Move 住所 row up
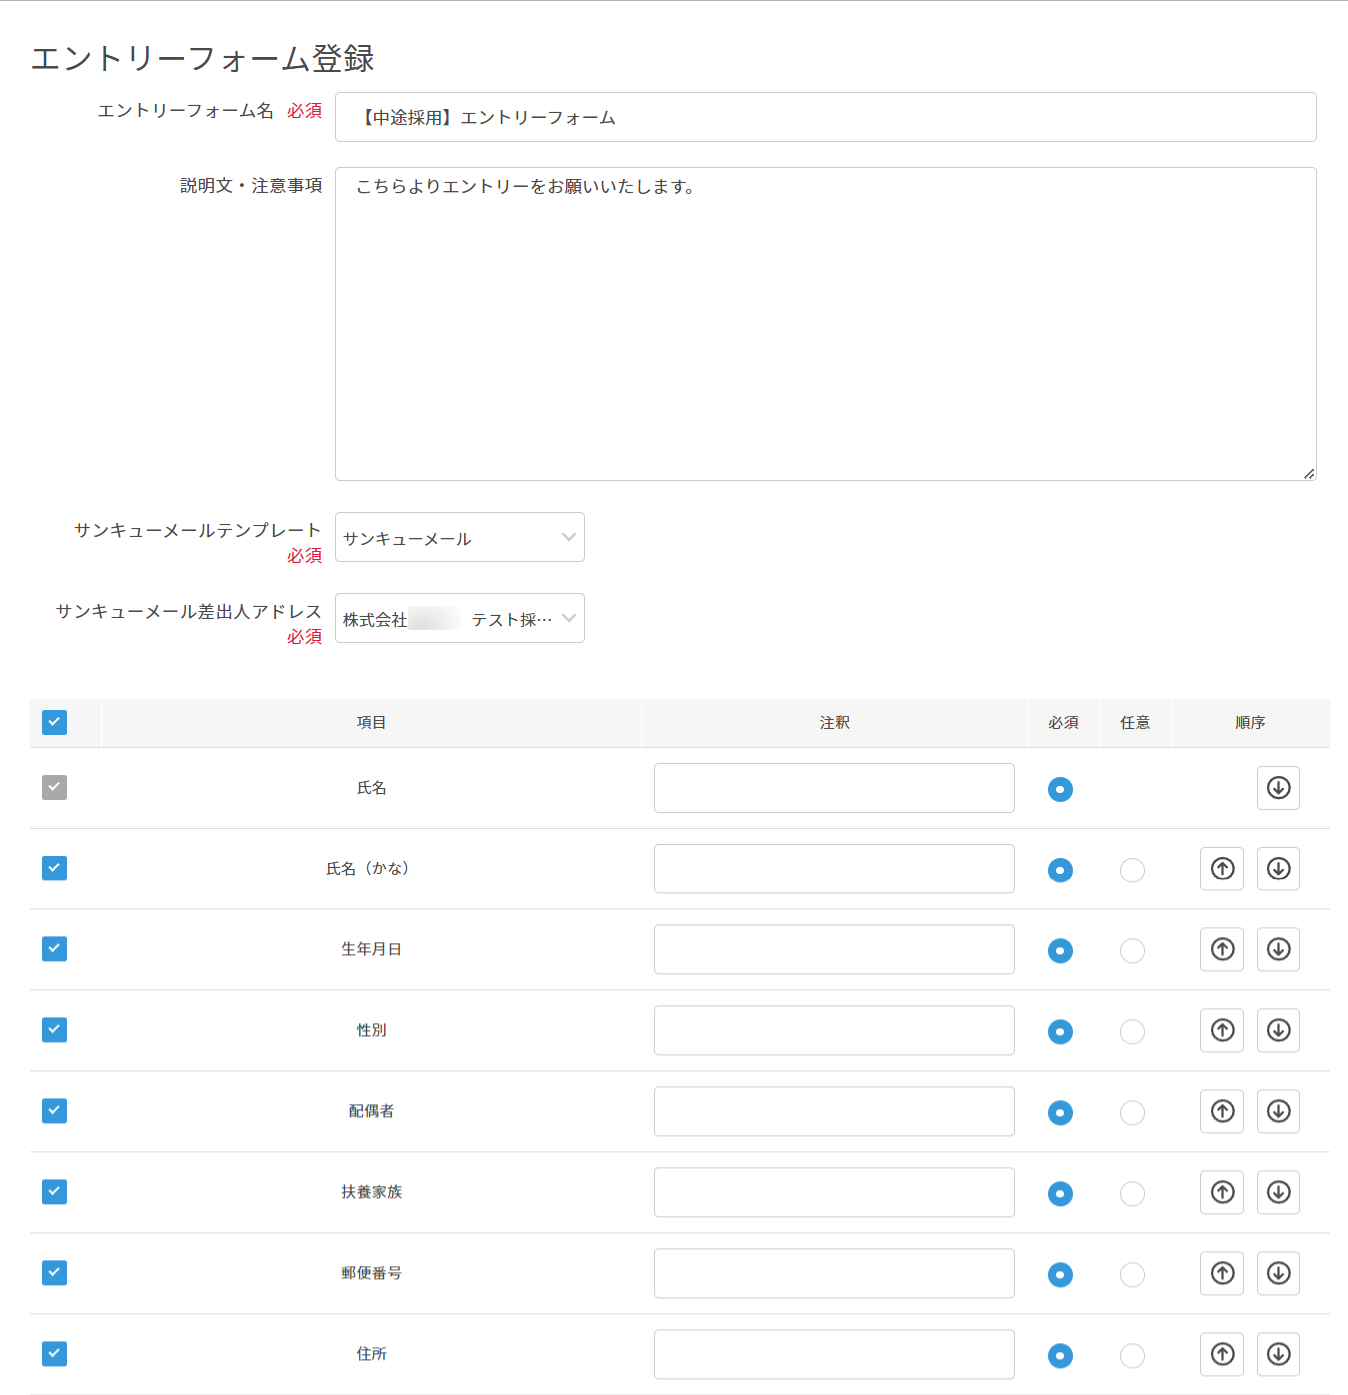The image size is (1348, 1395). (x=1222, y=1354)
